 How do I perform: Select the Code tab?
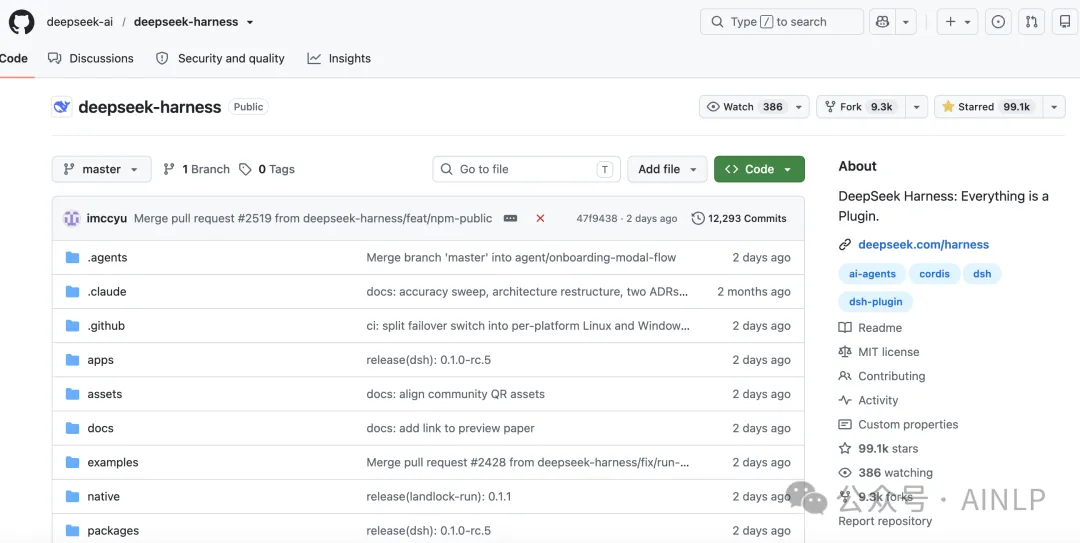point(14,59)
